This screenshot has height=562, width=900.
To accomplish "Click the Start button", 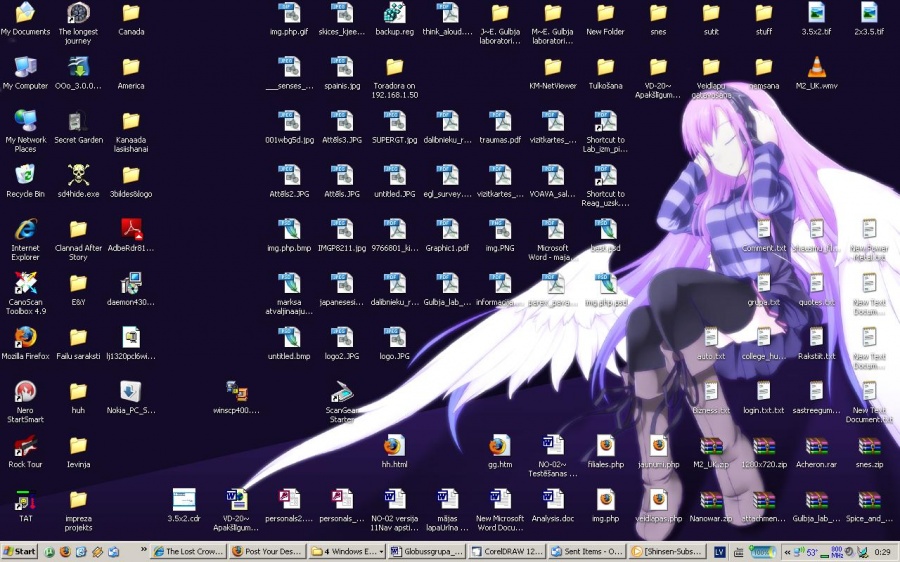I will [x=20, y=552].
